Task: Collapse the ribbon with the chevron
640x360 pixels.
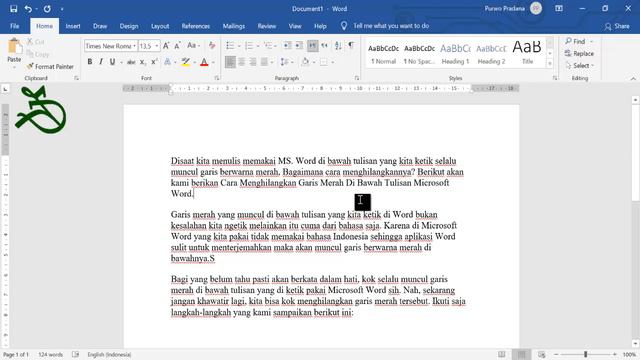Action: [x=633, y=78]
